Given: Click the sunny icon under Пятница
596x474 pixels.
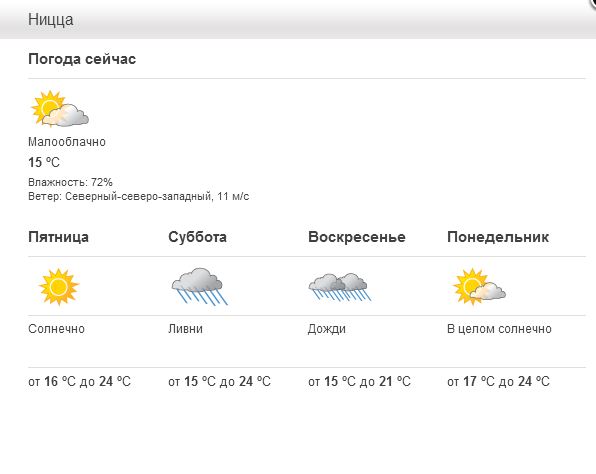Looking at the screenshot, I should click(x=59, y=287).
